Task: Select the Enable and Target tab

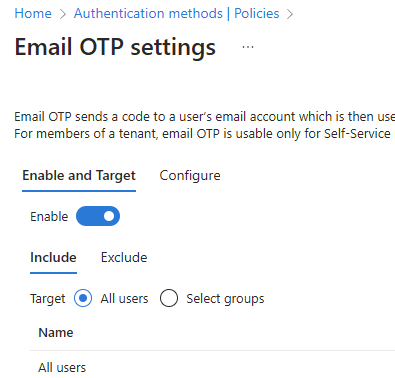Action: coord(79,176)
